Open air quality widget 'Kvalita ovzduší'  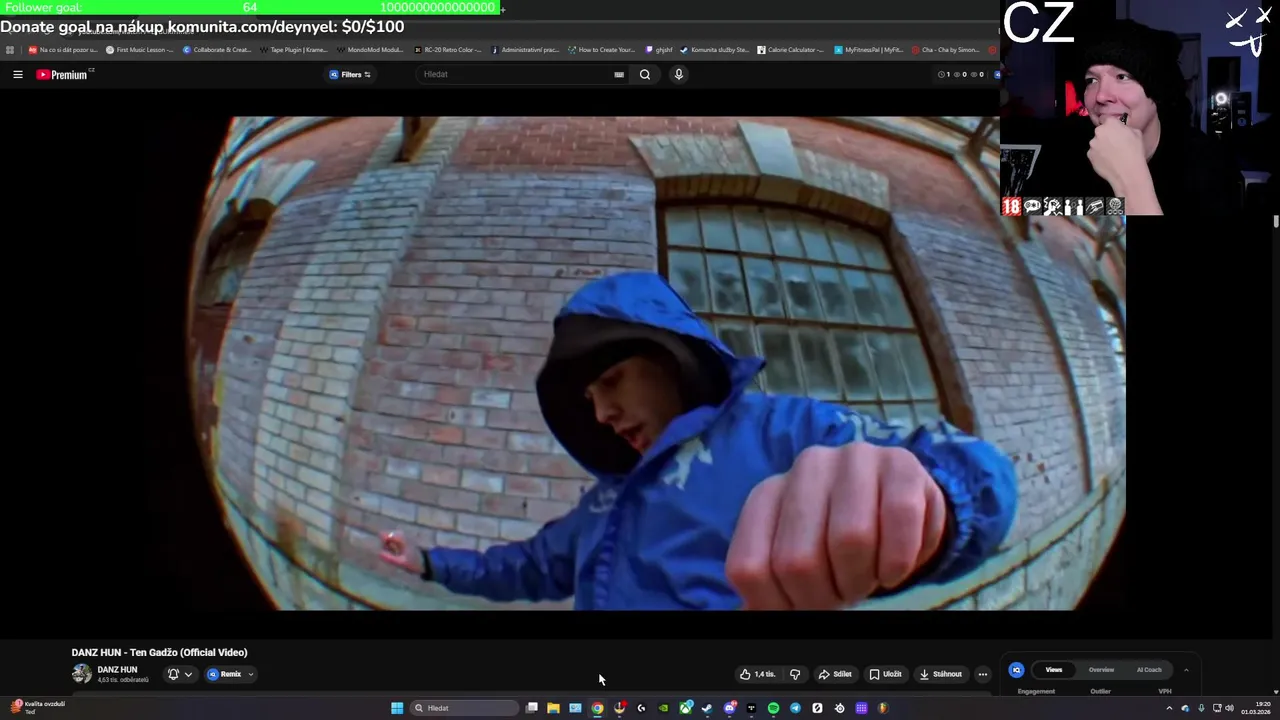(x=37, y=707)
